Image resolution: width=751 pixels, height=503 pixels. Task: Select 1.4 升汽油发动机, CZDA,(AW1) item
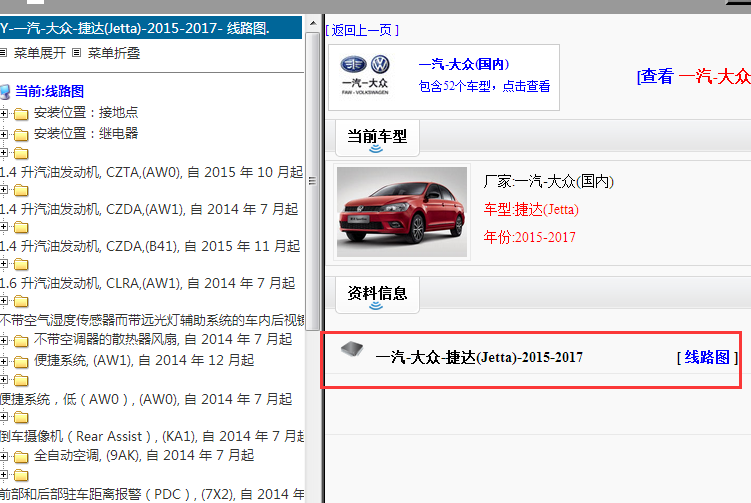(x=149, y=209)
